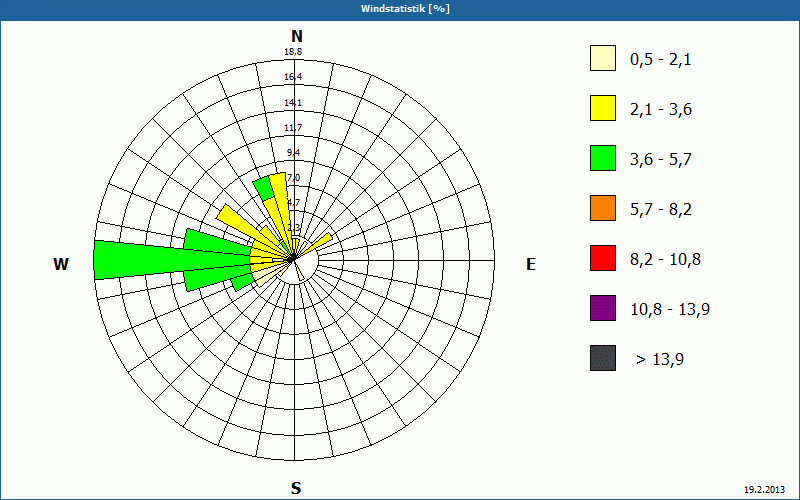Click the S compass label
The height and width of the screenshot is (500, 800).
pos(296,488)
